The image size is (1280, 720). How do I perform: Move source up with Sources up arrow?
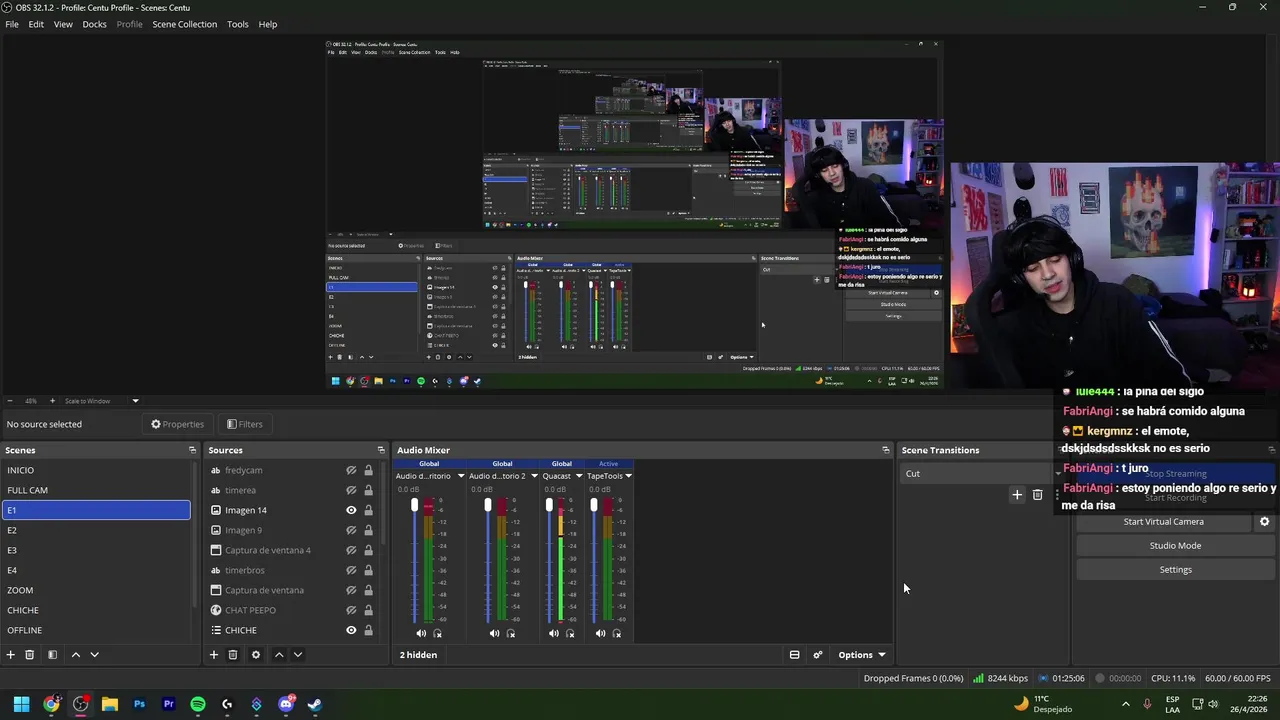[x=279, y=655]
